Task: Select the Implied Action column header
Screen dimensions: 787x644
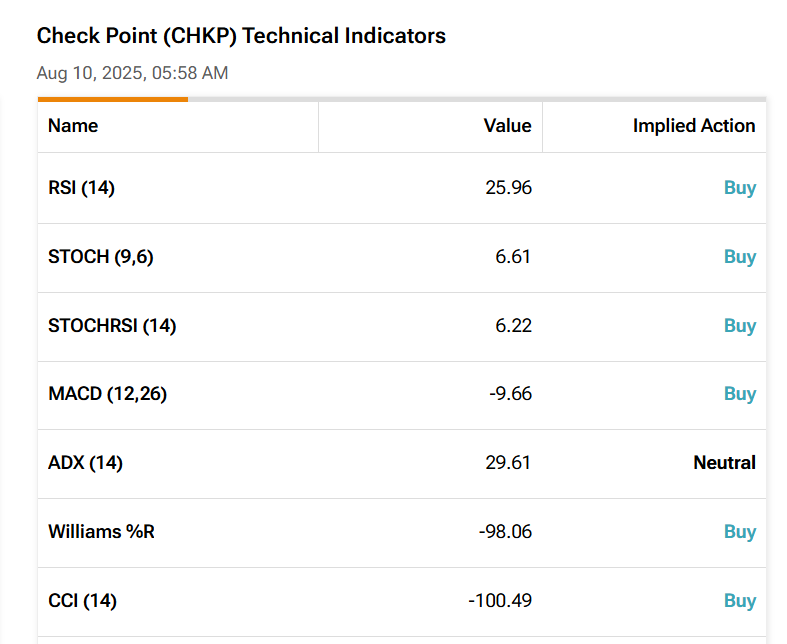Action: coord(693,126)
